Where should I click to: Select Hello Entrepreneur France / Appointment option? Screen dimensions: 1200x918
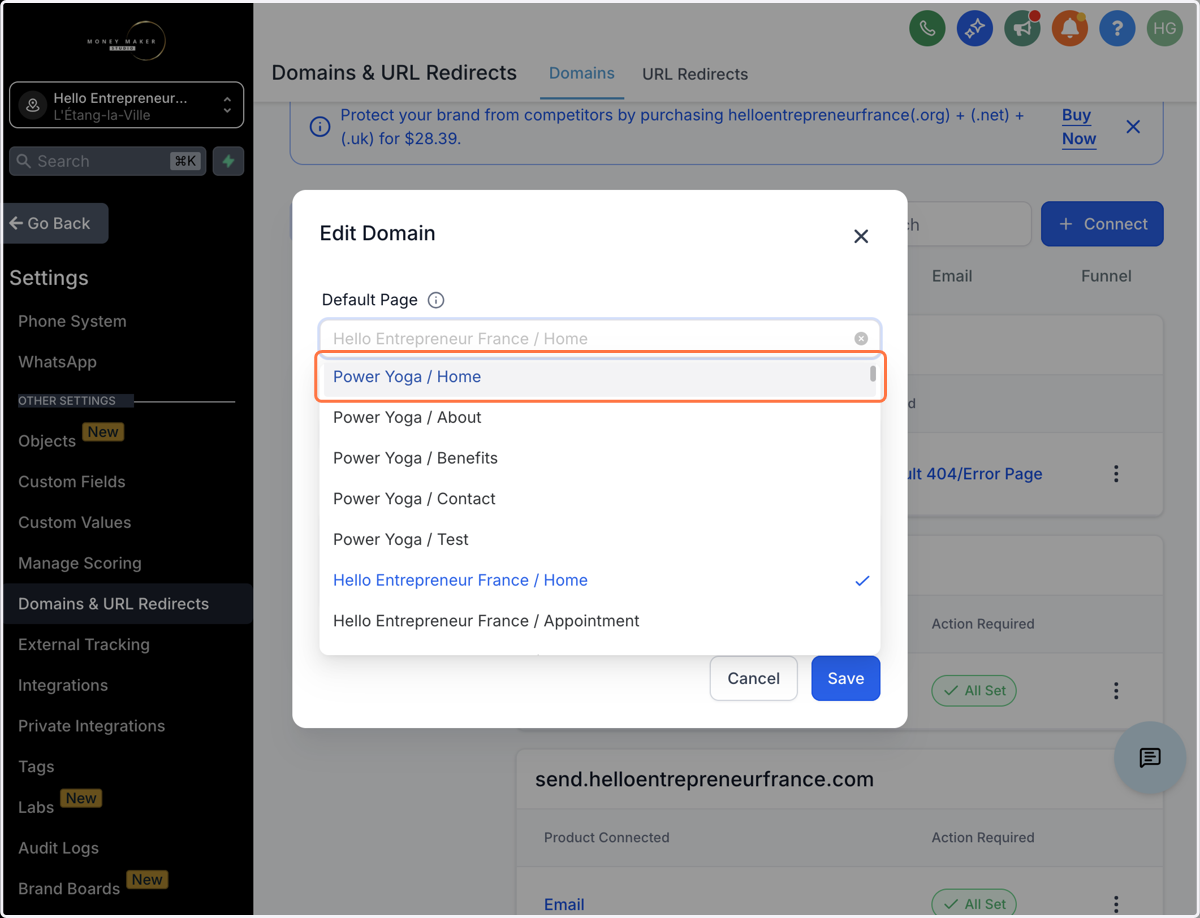[600, 621]
